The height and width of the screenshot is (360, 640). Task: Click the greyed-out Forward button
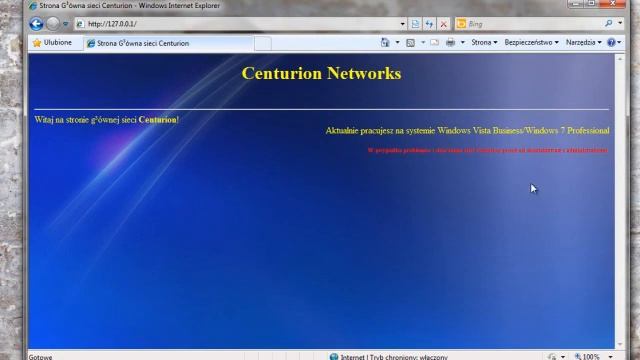[53, 24]
